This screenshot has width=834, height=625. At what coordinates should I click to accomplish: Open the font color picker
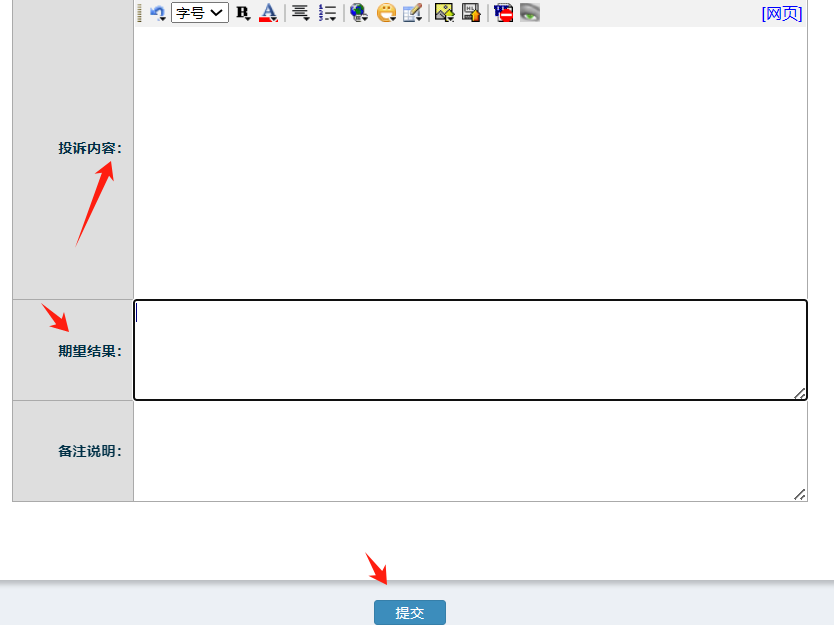(268, 13)
